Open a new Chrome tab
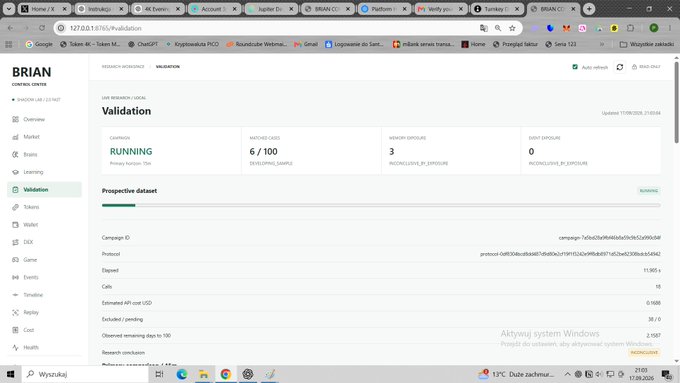This screenshot has width=680, height=383. tap(589, 9)
